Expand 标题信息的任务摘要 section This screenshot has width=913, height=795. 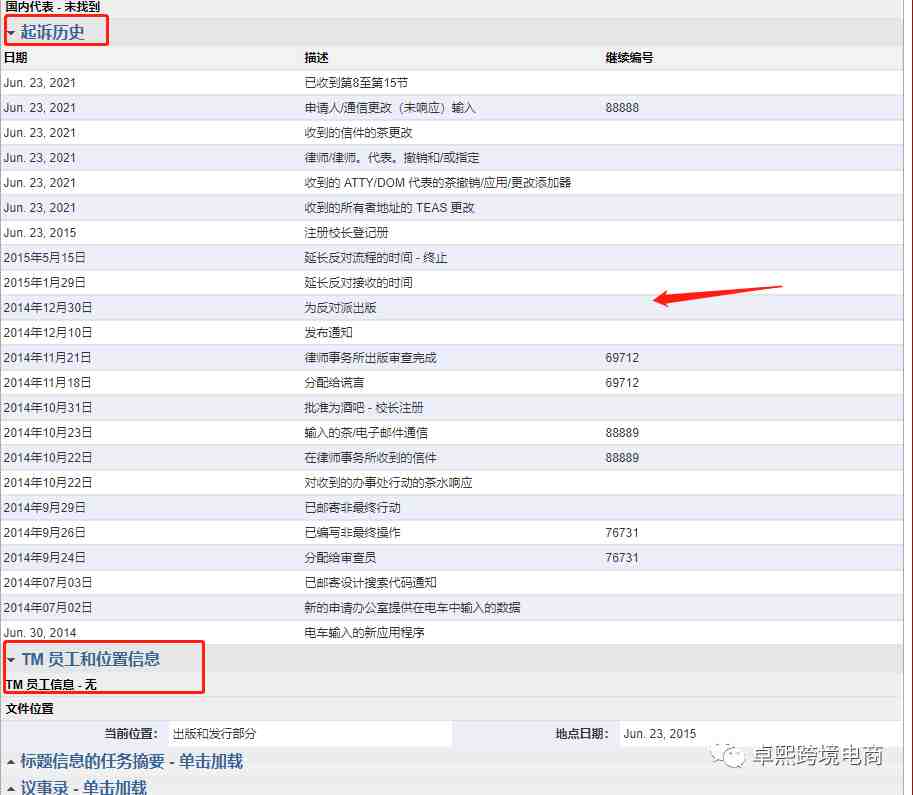(131, 761)
